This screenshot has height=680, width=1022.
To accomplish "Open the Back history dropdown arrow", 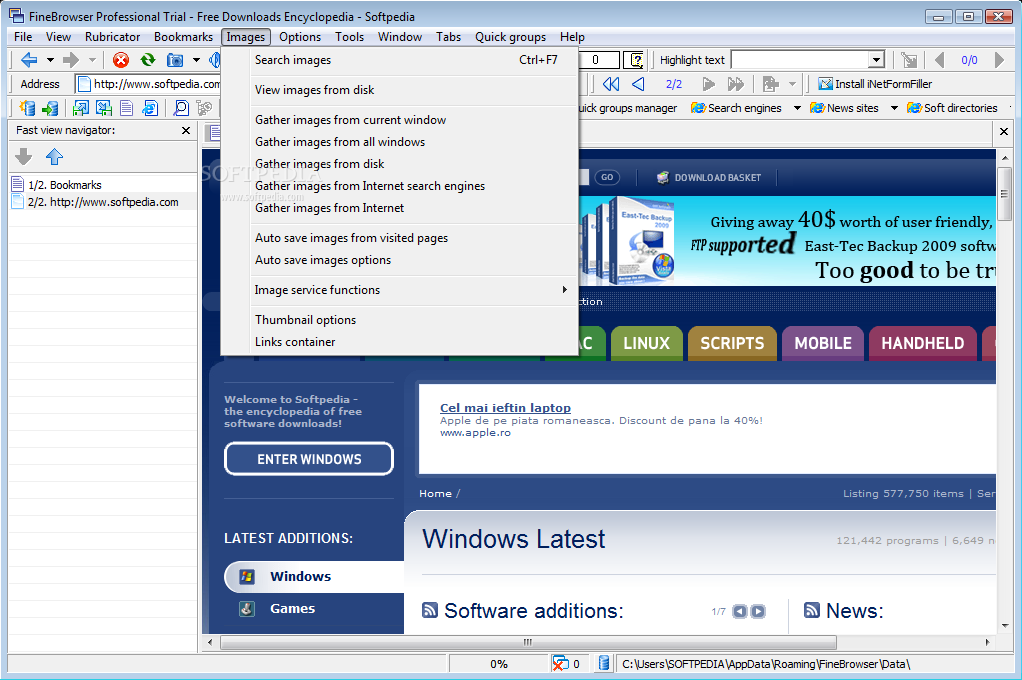I will [50, 61].
